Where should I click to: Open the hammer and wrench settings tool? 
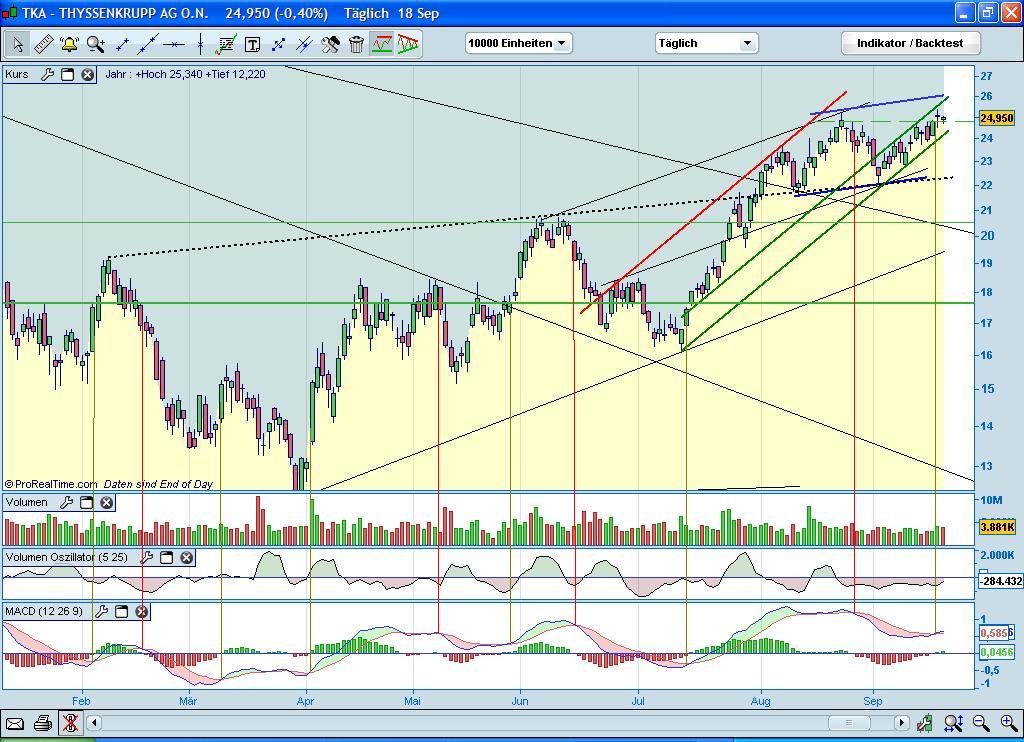pyautogui.click(x=330, y=44)
